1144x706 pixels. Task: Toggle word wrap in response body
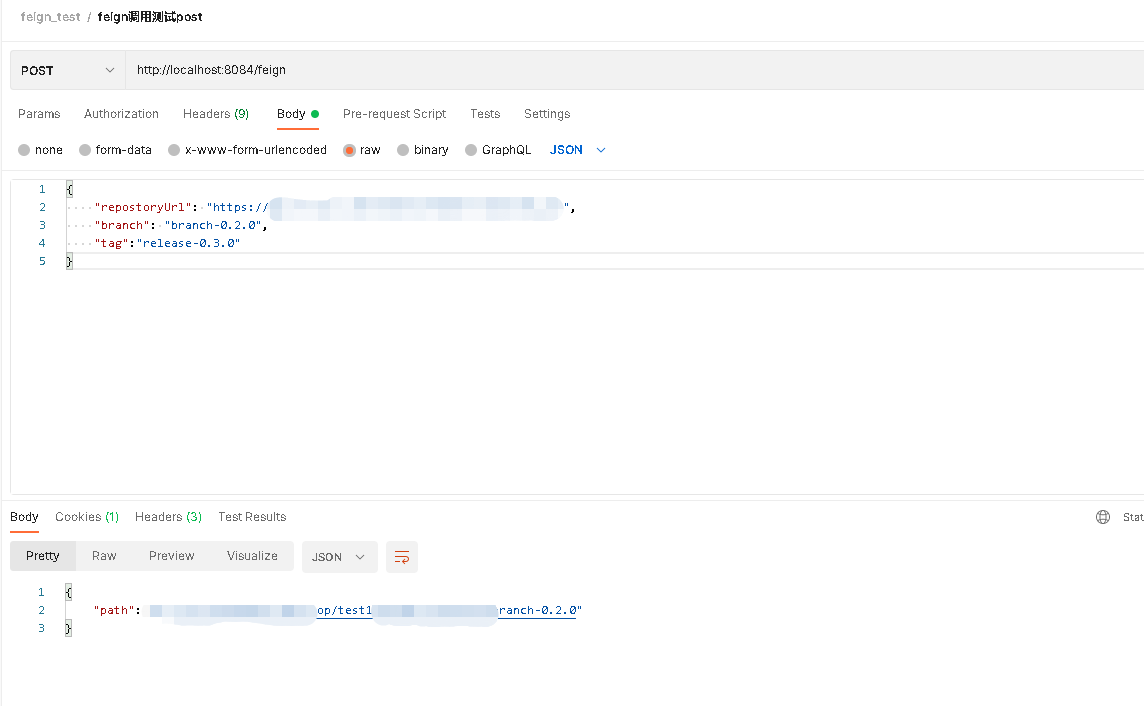[x=401, y=557]
